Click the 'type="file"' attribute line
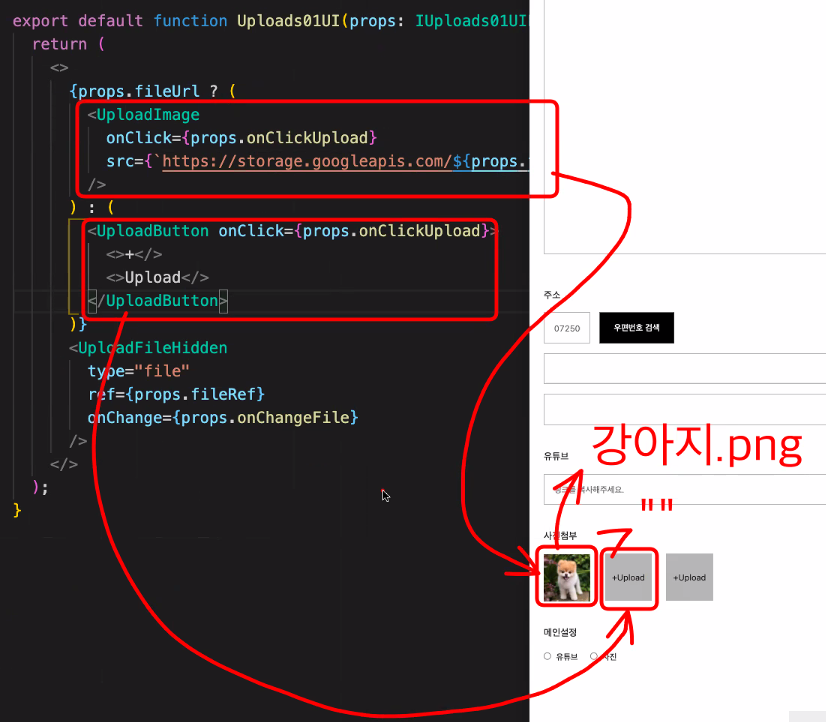 click(x=139, y=371)
